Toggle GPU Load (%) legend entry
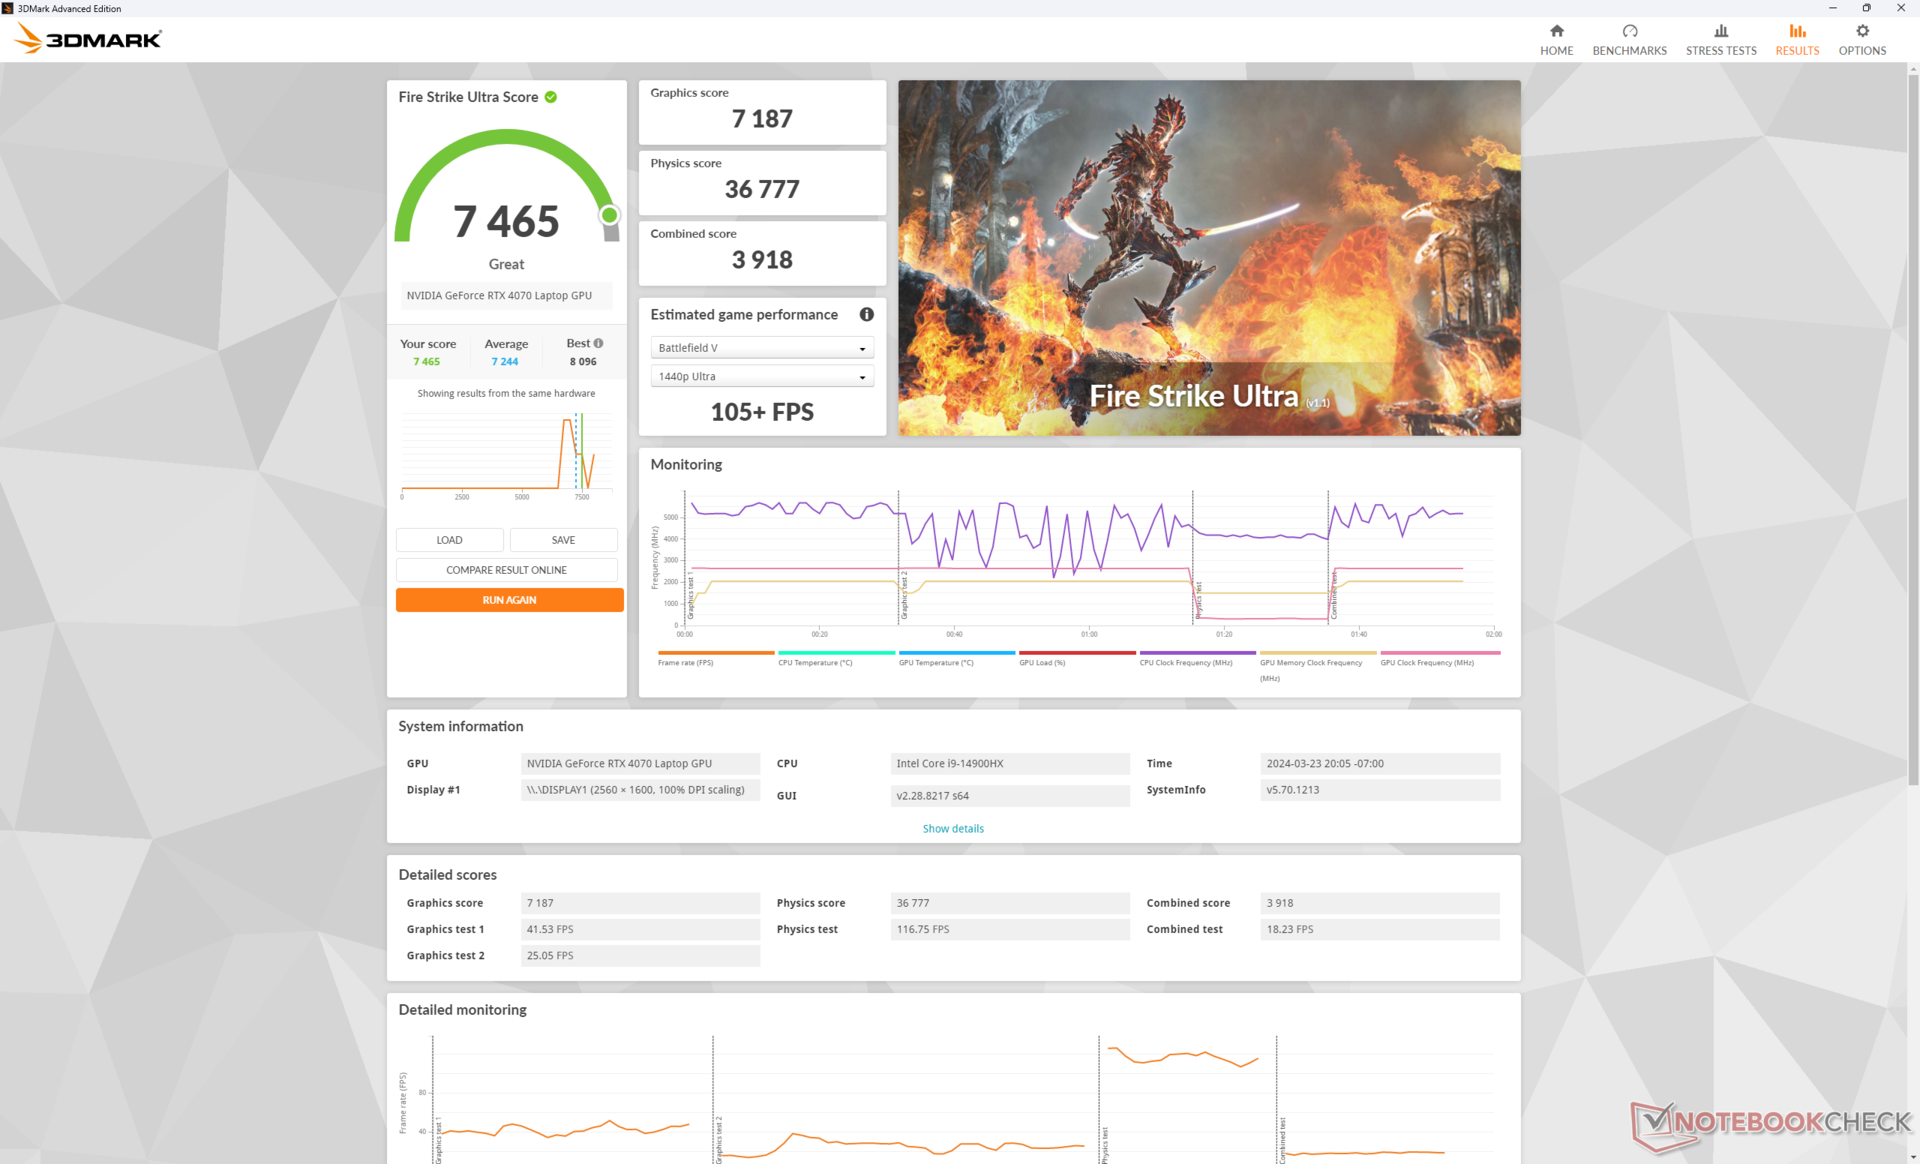The image size is (1920, 1164). pos(1042,662)
